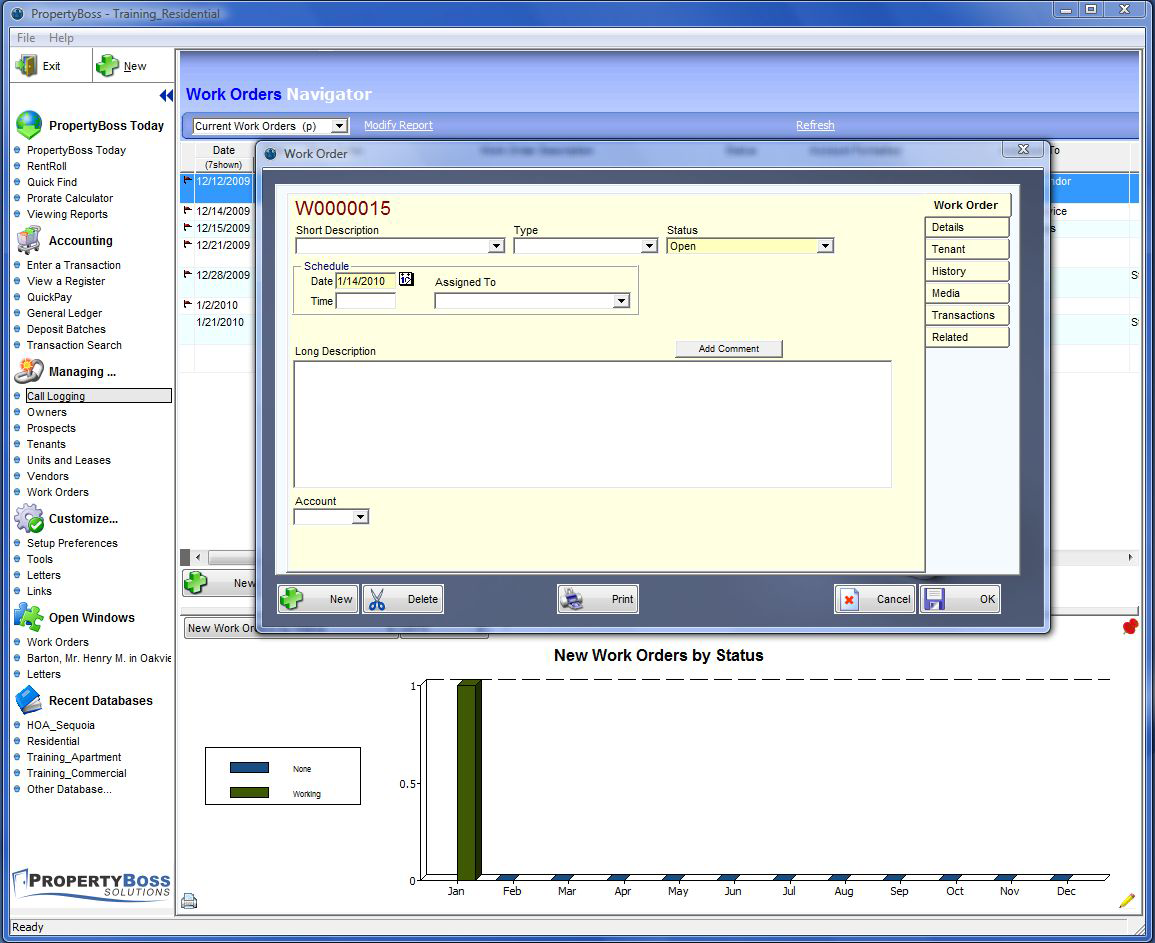Click the green plus New icon in dialog
1155x943 pixels.
point(292,599)
